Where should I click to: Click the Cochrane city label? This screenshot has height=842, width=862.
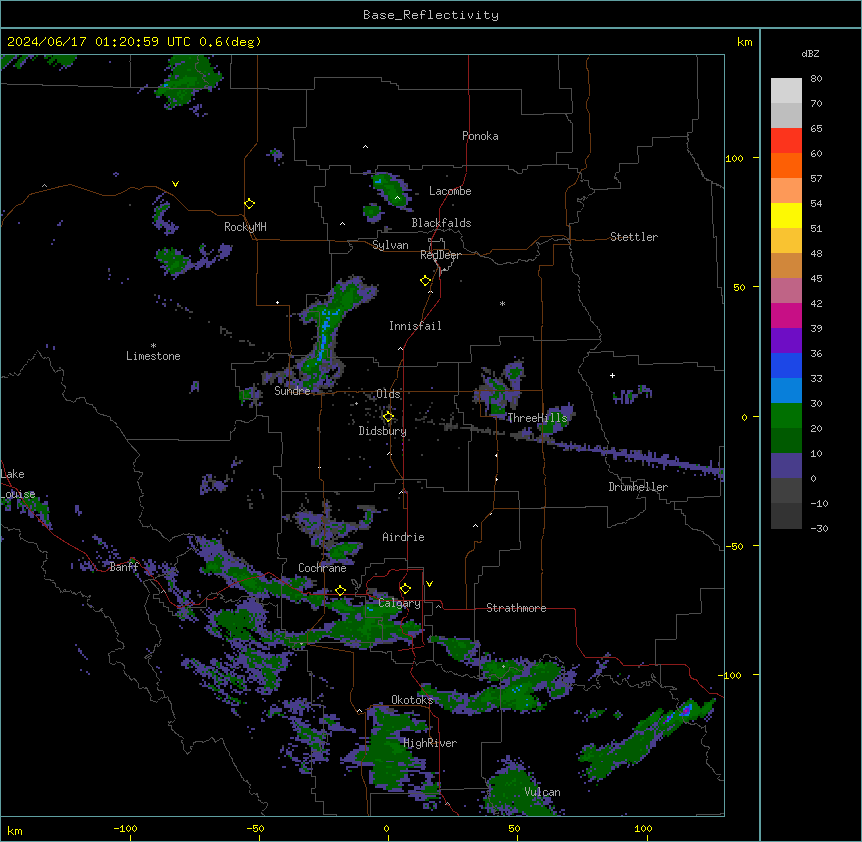322,568
